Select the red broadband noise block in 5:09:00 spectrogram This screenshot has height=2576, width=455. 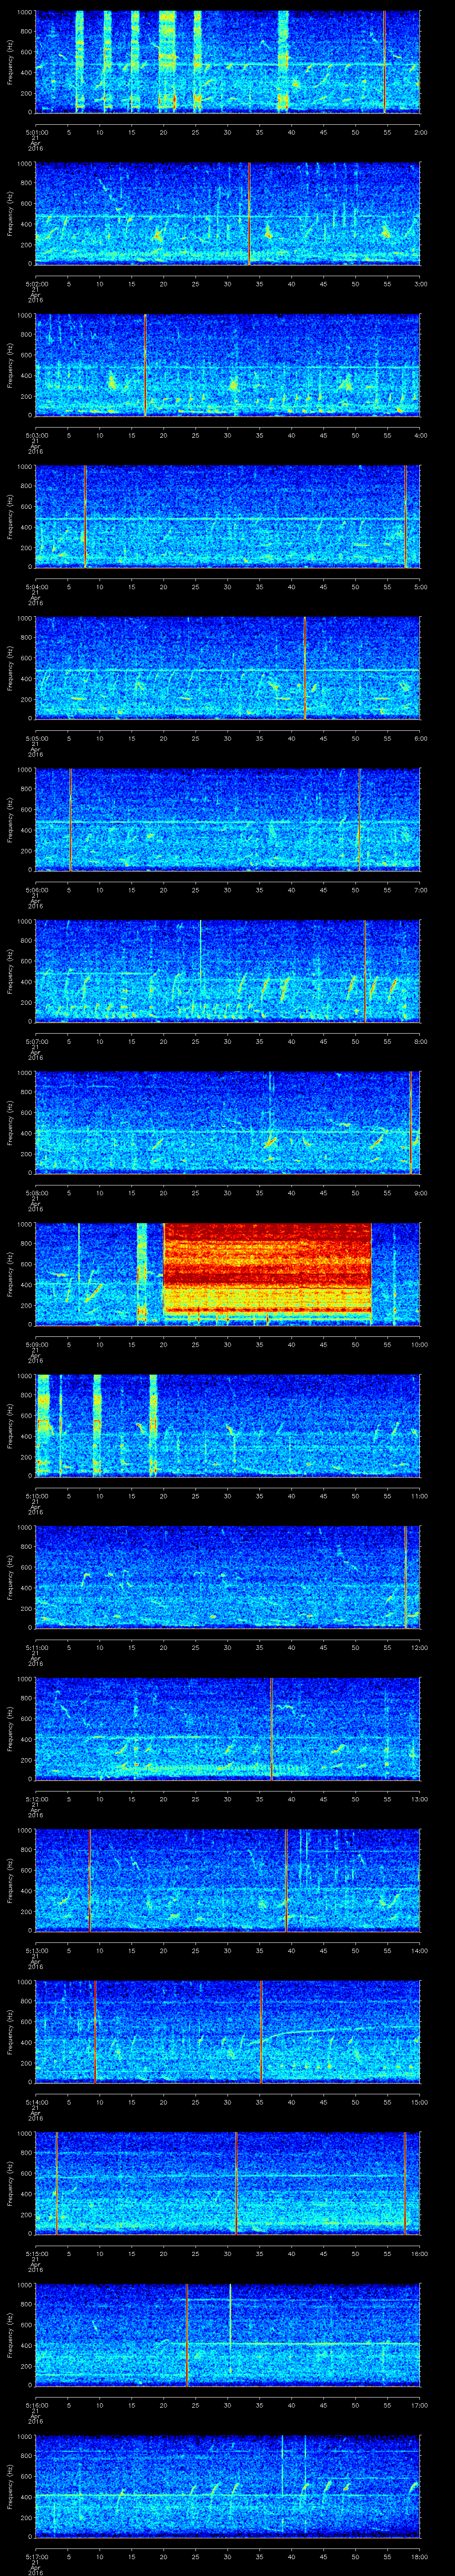[x=267, y=1268]
